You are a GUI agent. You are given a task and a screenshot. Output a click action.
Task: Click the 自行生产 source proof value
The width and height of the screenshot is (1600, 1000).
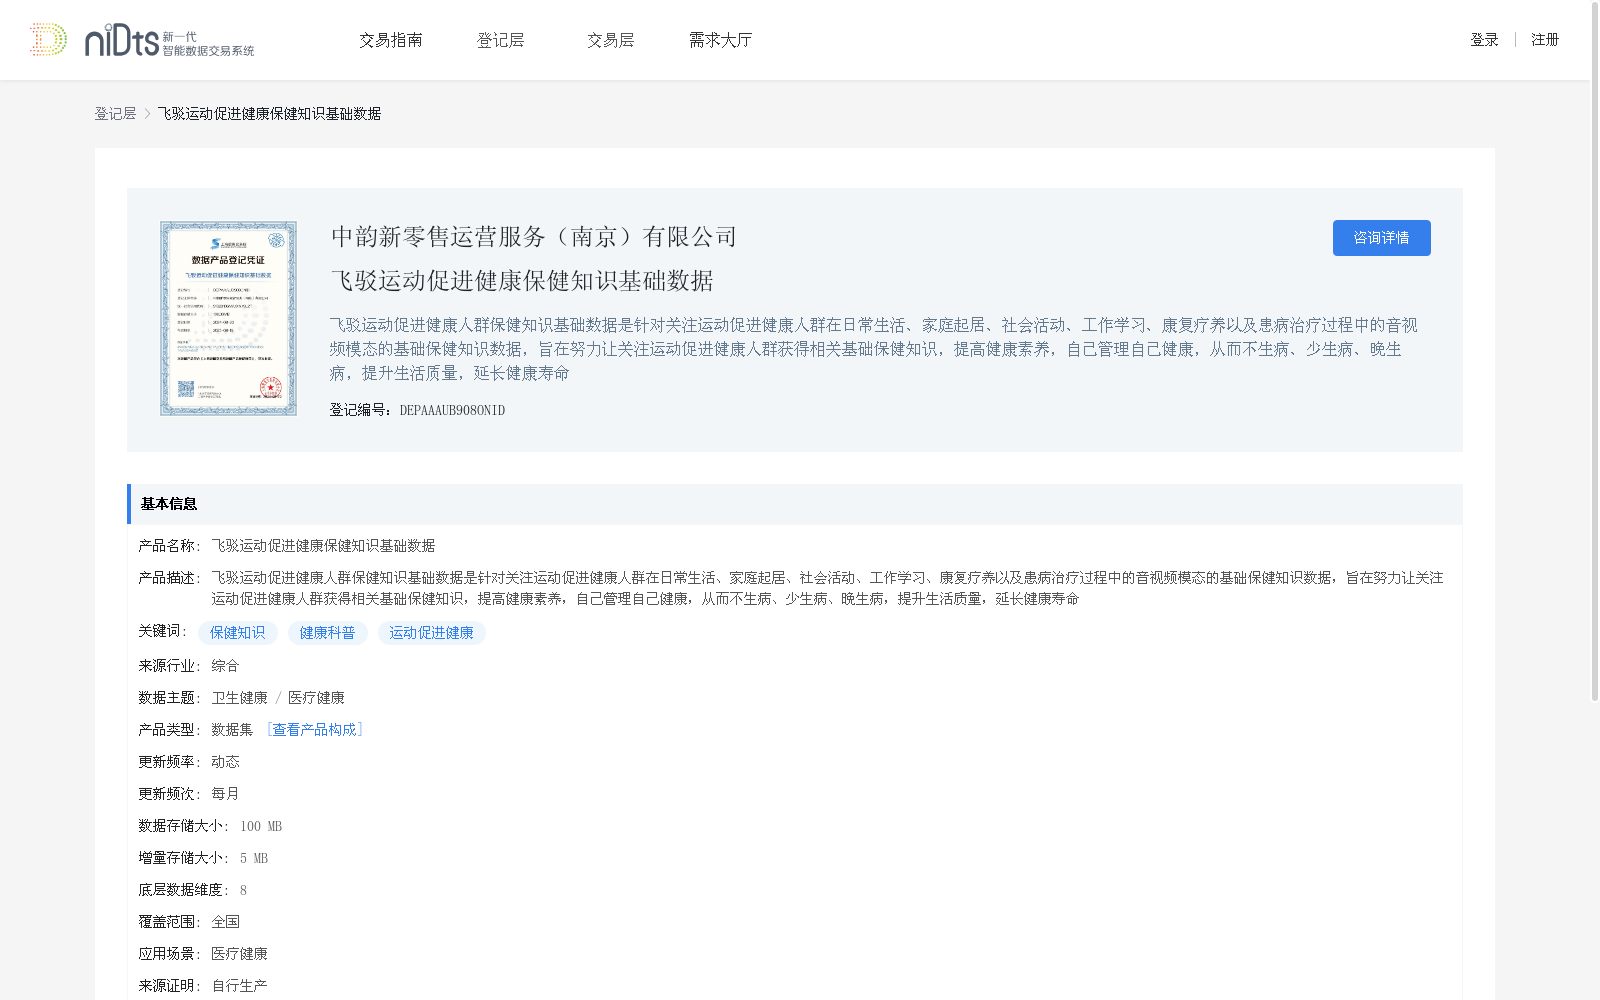[x=239, y=986]
